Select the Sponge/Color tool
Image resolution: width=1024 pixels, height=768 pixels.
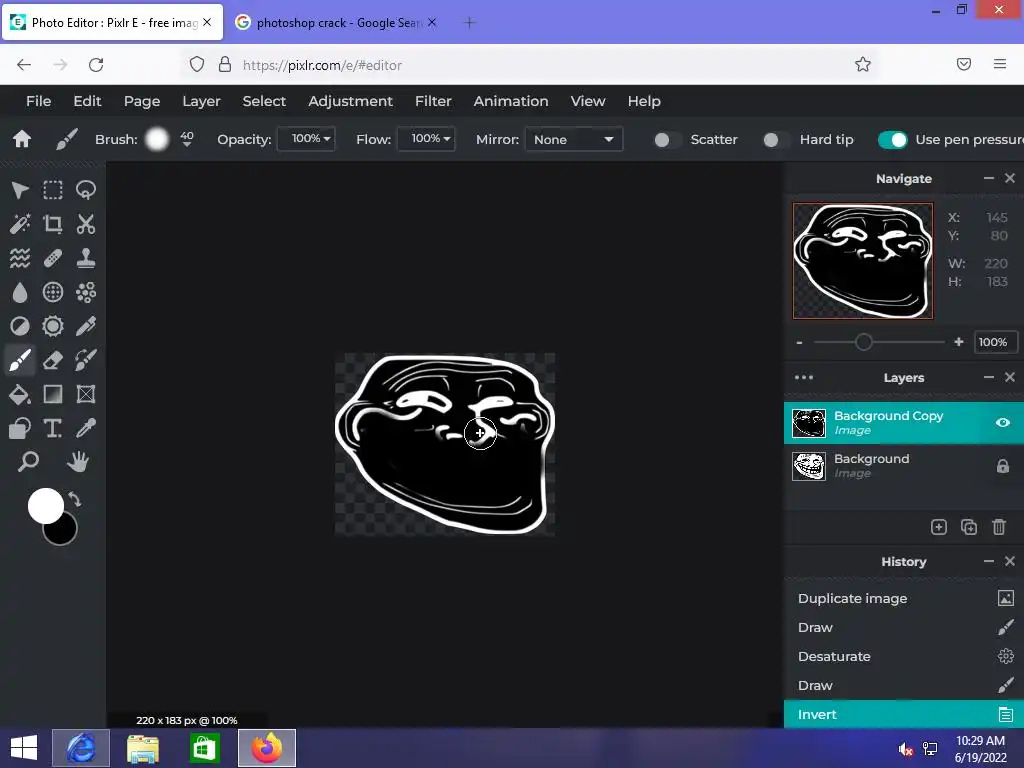coord(53,326)
